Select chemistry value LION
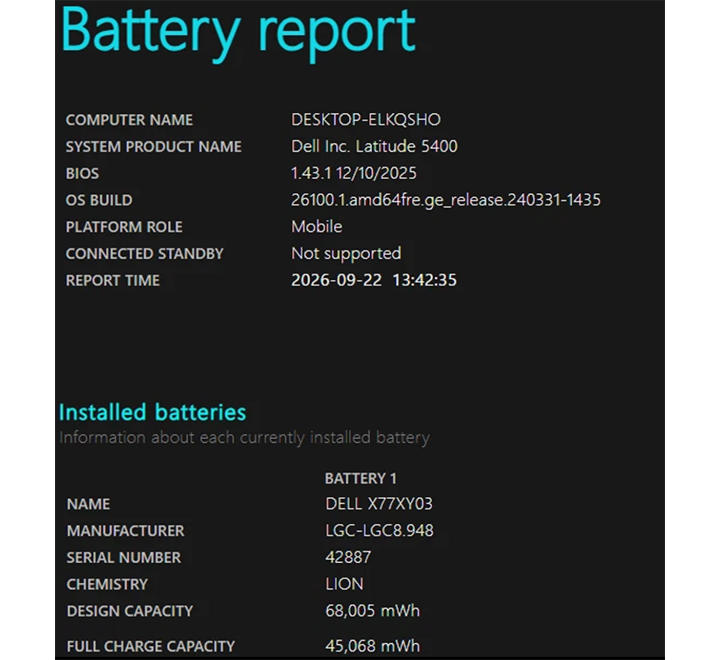Image resolution: width=720 pixels, height=660 pixels. point(344,584)
